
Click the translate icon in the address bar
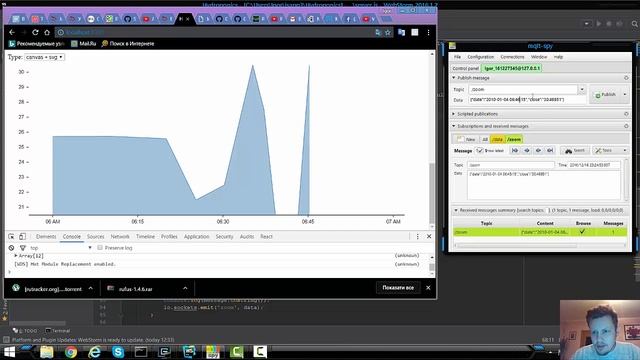[378, 32]
